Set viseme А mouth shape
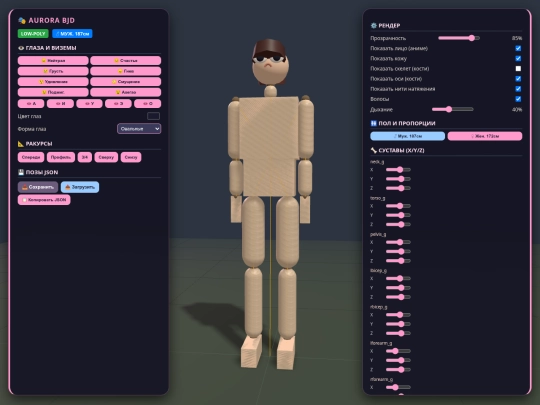 point(31,103)
